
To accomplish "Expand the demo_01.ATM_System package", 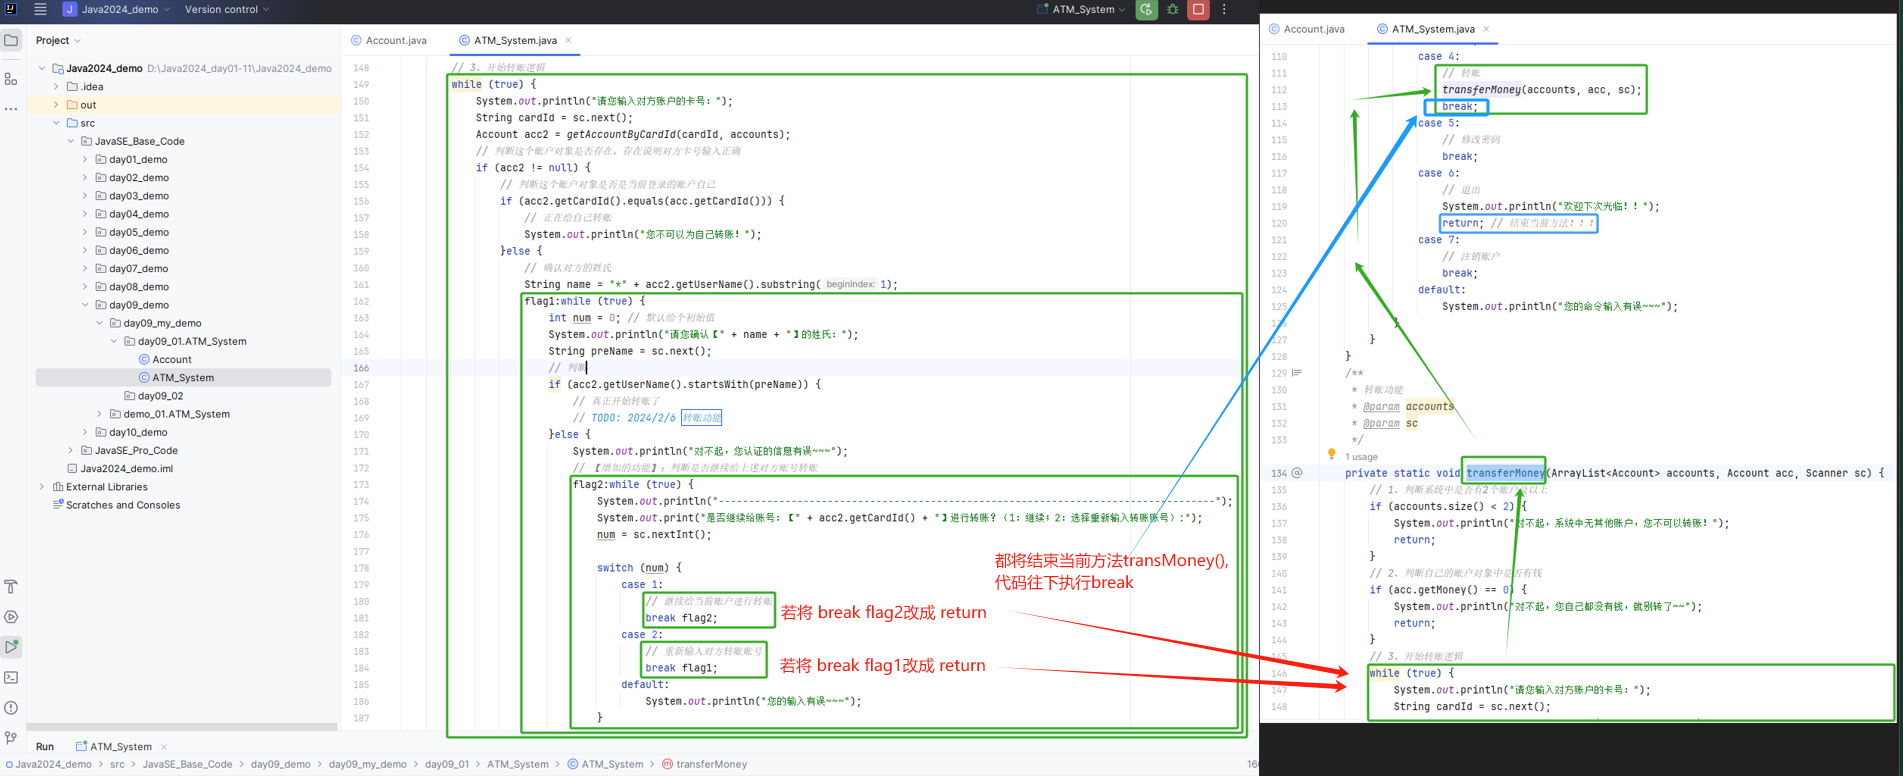I will [99, 414].
